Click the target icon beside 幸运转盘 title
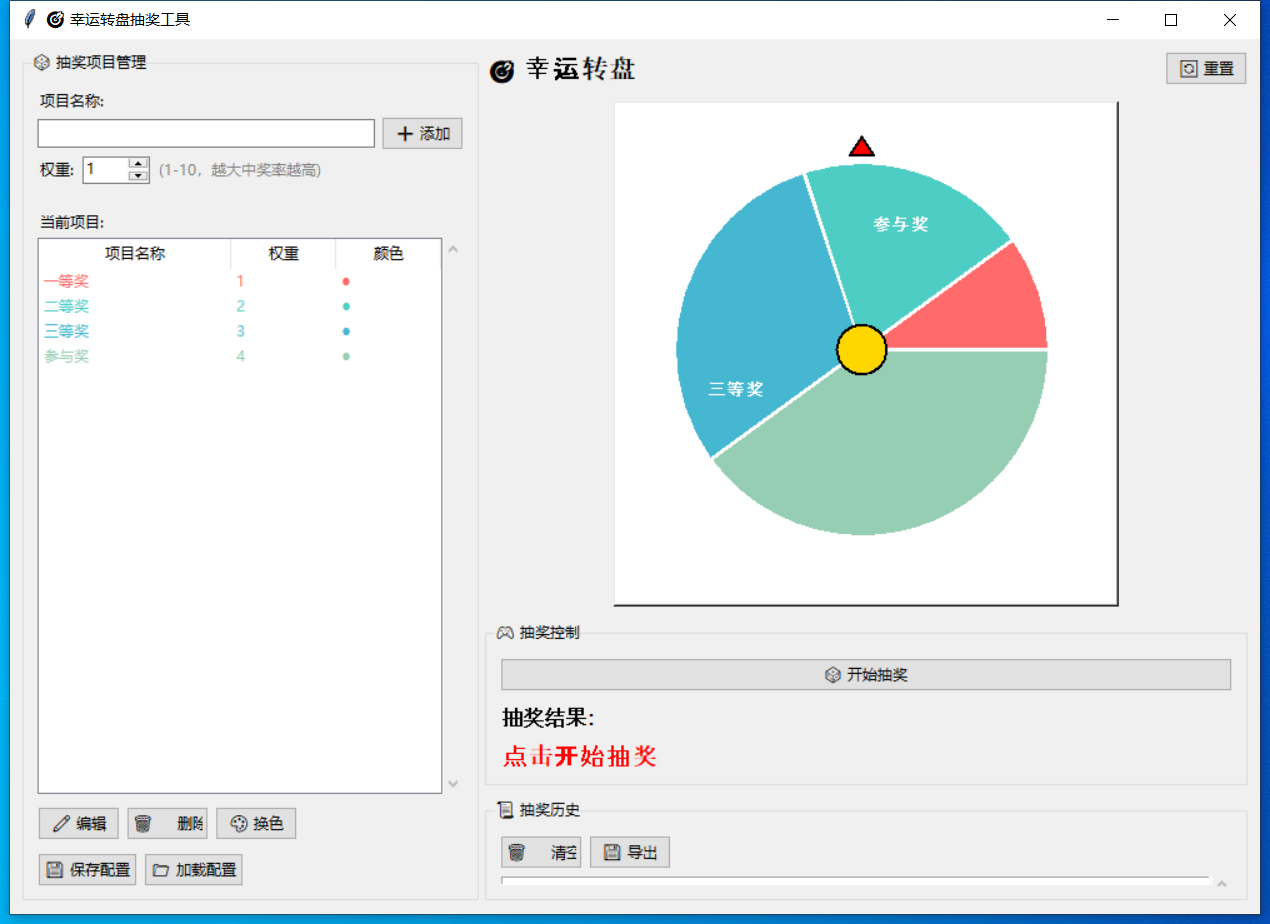Viewport: 1270px width, 924px height. [502, 71]
